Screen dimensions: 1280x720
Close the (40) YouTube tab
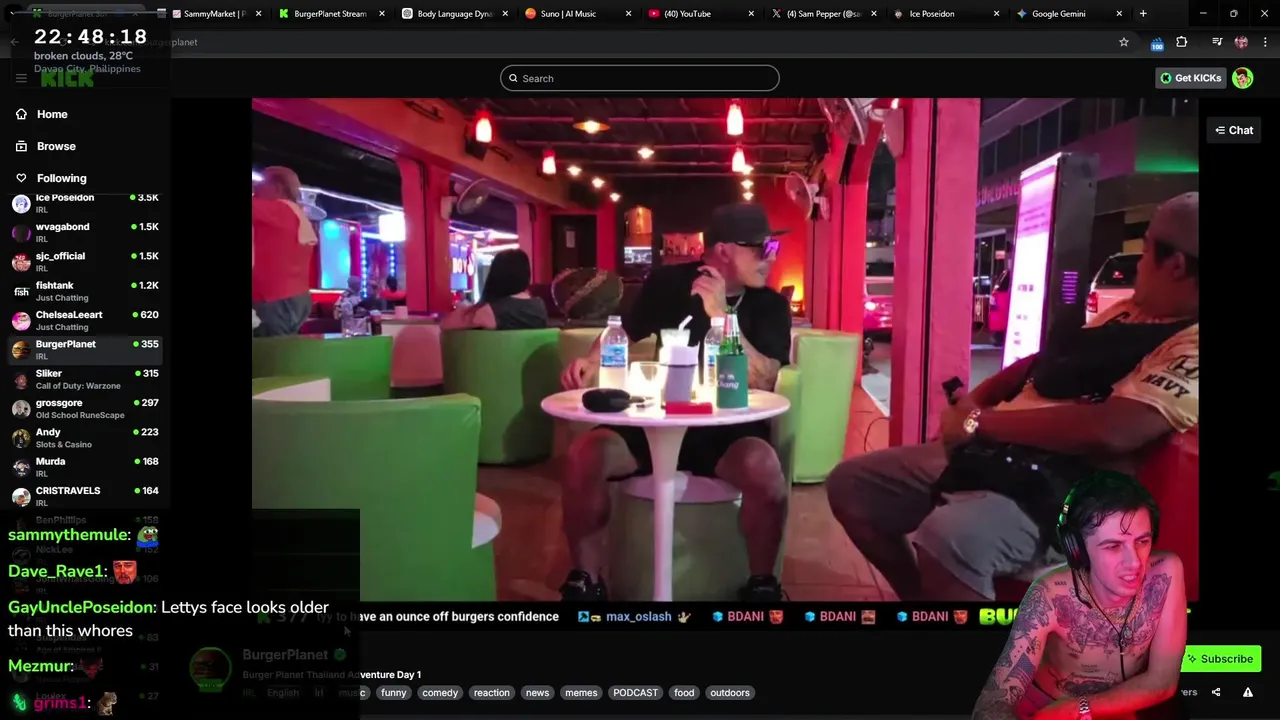pyautogui.click(x=751, y=14)
